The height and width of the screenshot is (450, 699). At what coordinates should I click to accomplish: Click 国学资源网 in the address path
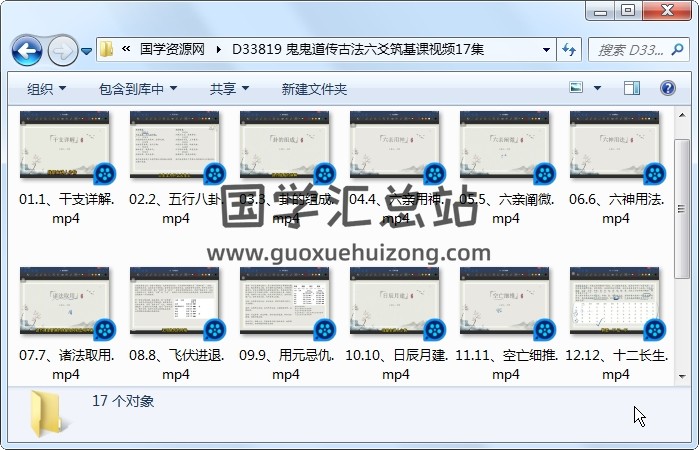[172, 49]
